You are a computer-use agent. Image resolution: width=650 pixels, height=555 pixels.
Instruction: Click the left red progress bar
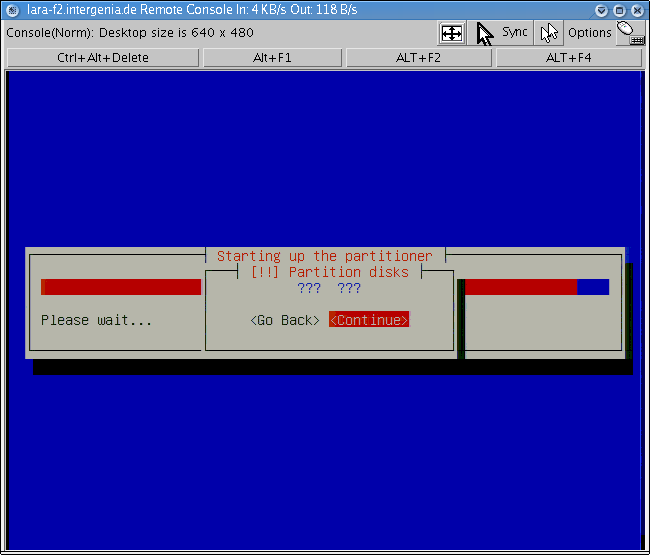point(121,287)
